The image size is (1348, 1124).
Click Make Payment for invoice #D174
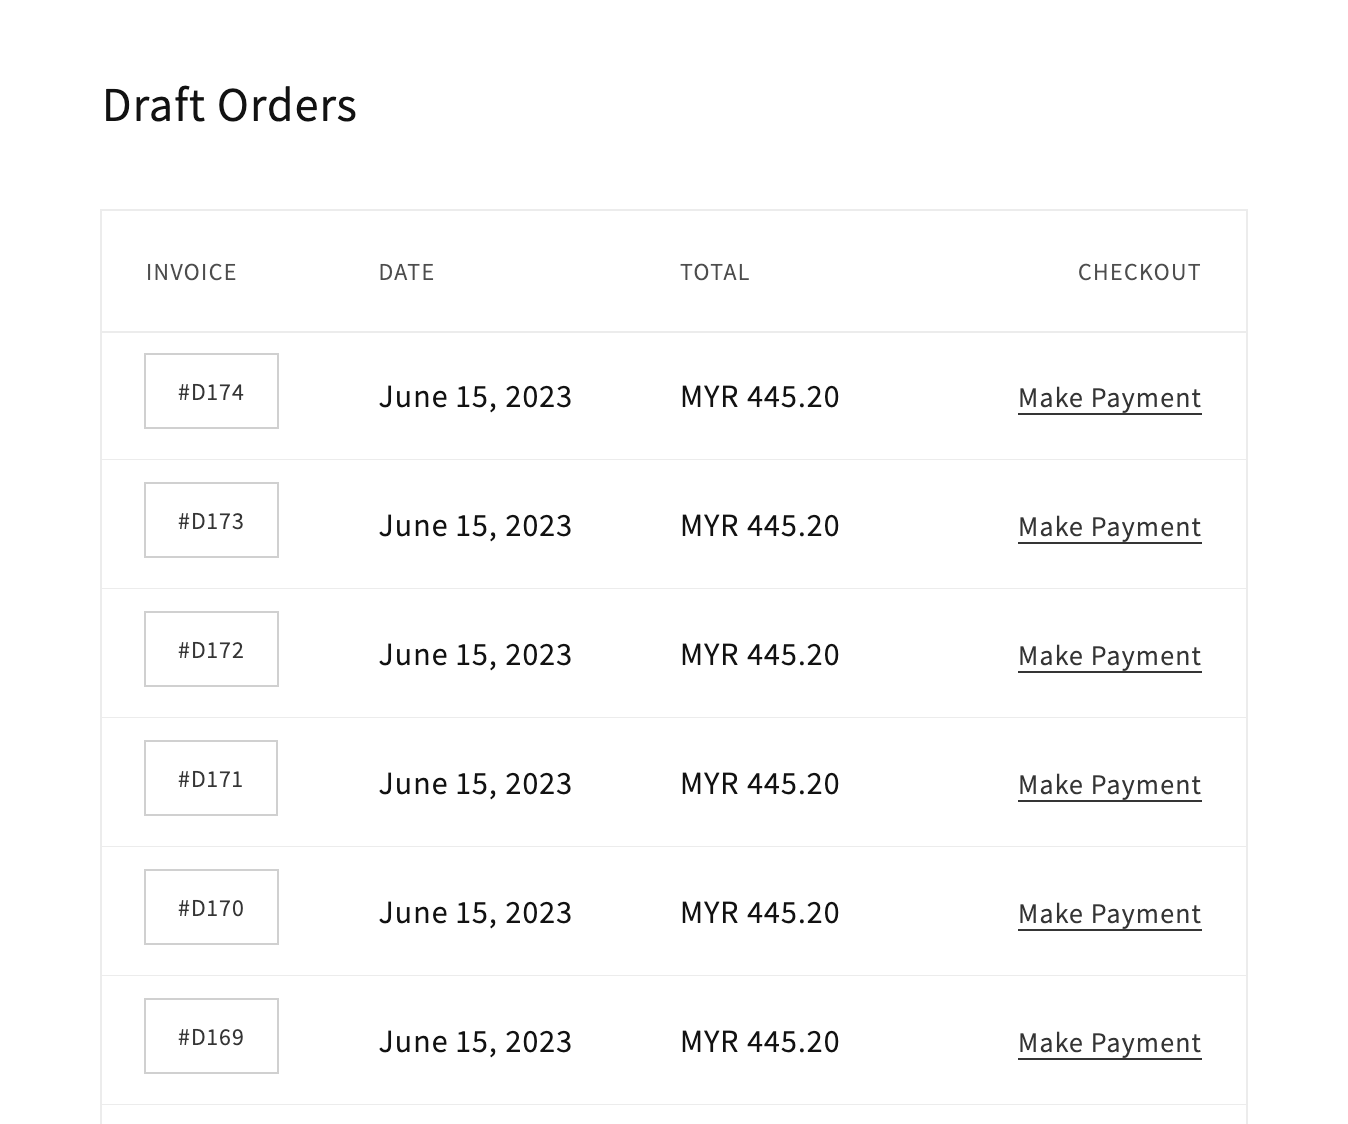pyautogui.click(x=1109, y=397)
